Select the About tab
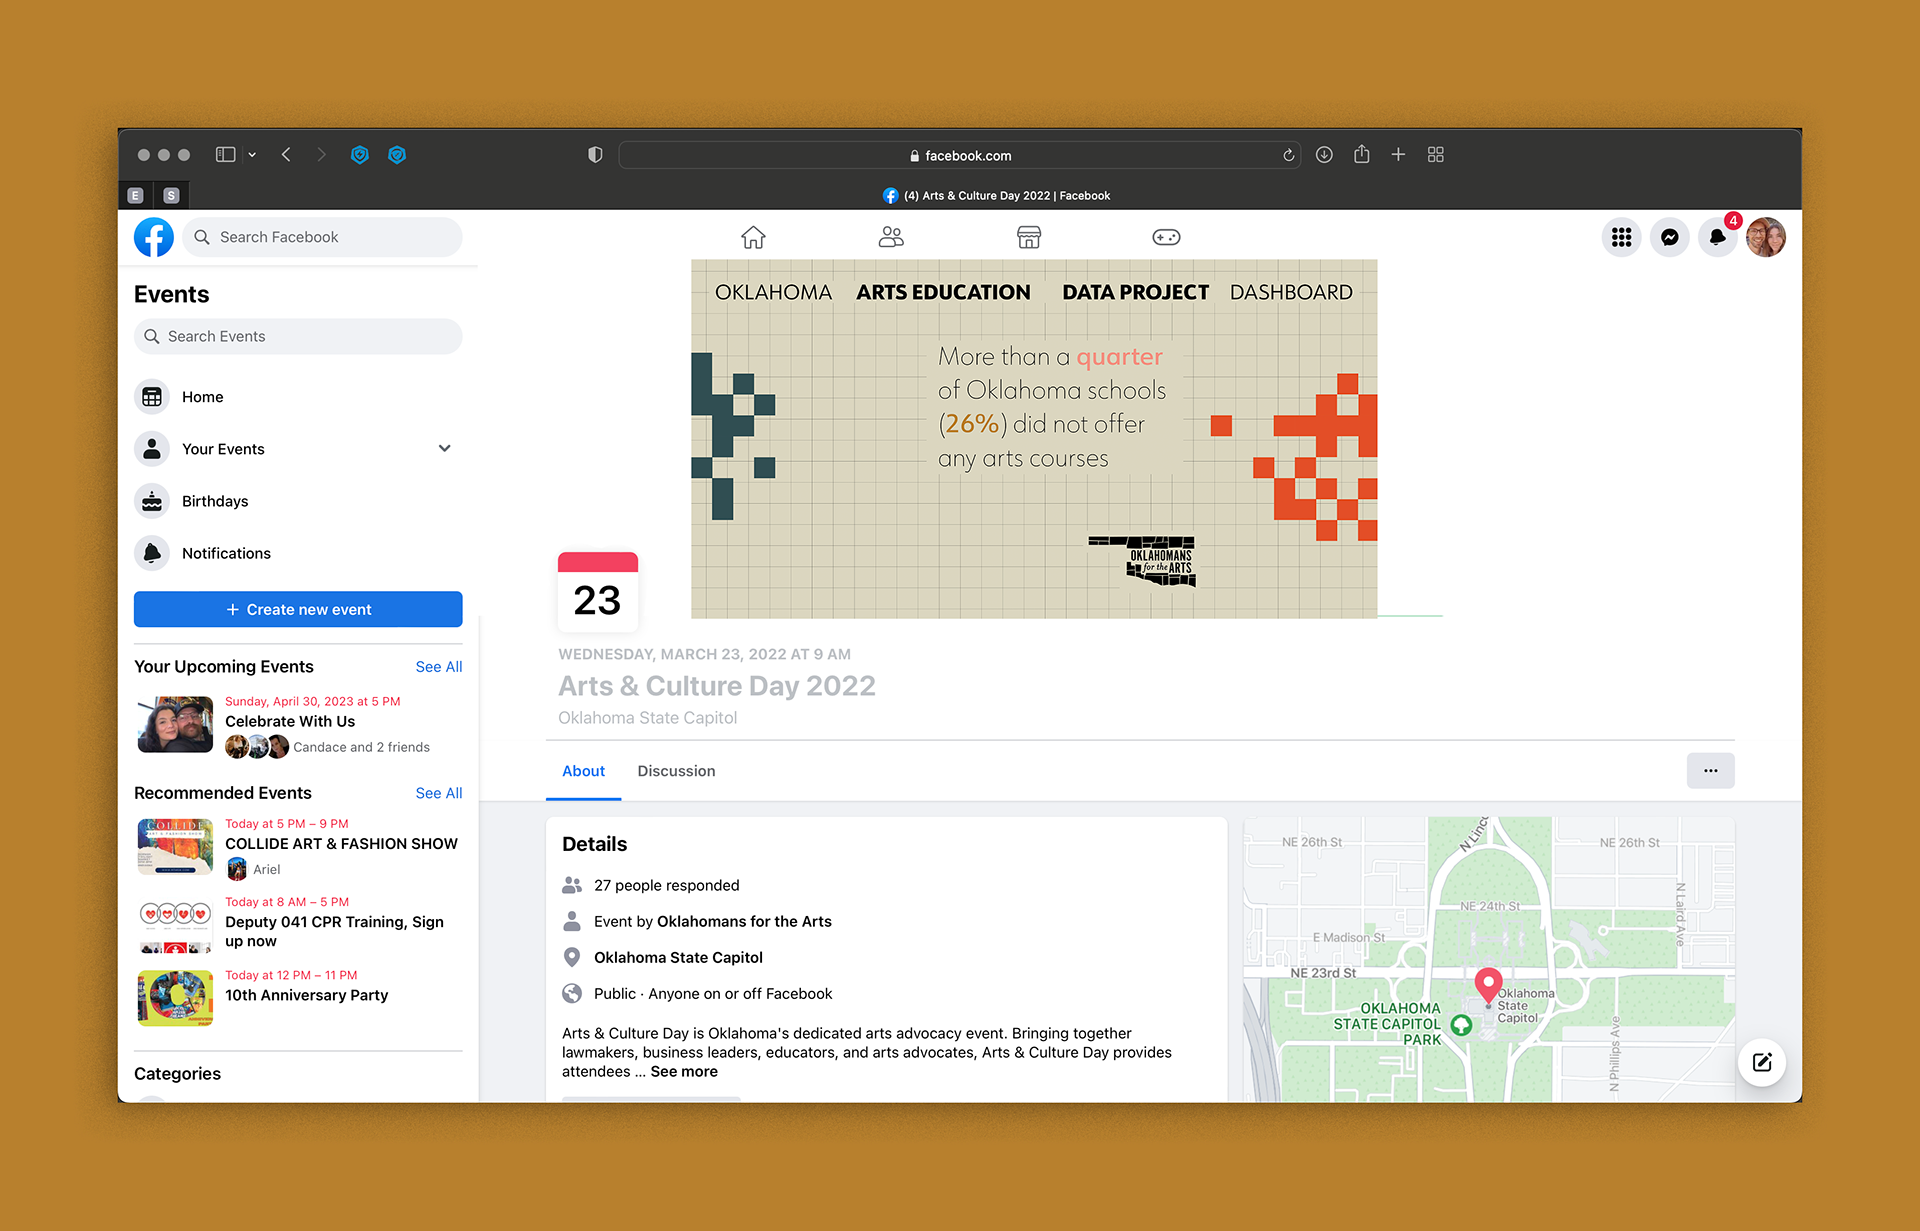Screen dimensions: 1920x1231 click(583, 771)
